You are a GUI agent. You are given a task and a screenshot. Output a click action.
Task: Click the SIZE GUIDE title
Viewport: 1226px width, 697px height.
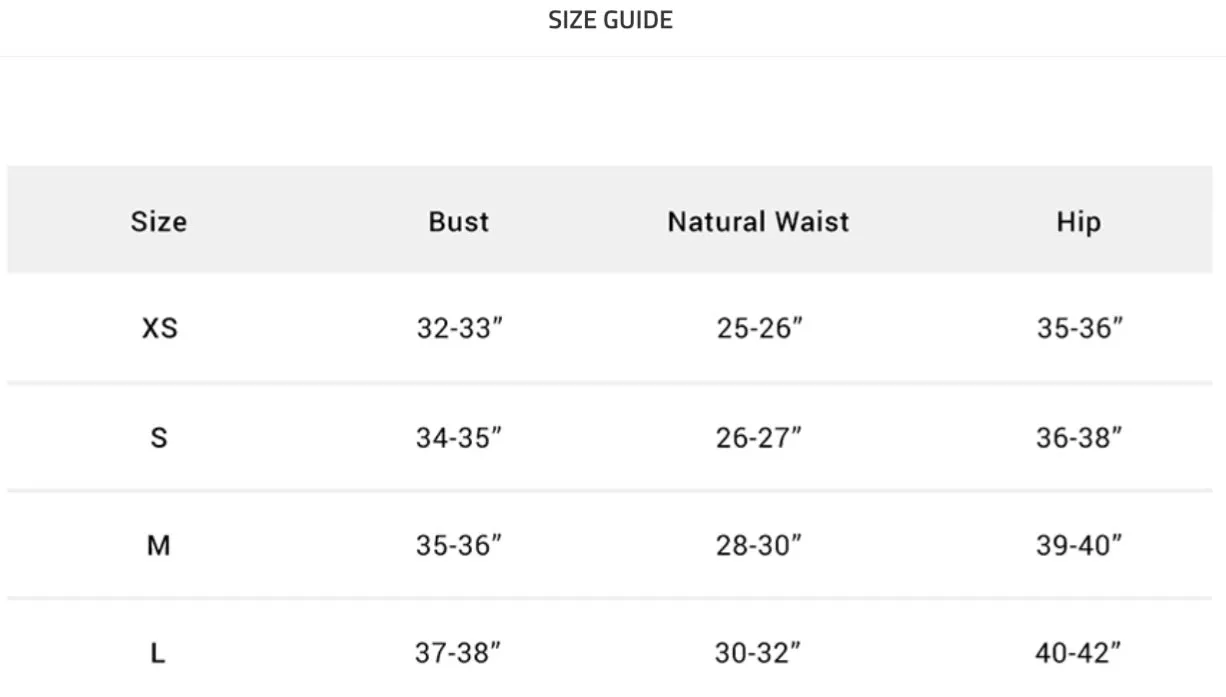tap(610, 20)
